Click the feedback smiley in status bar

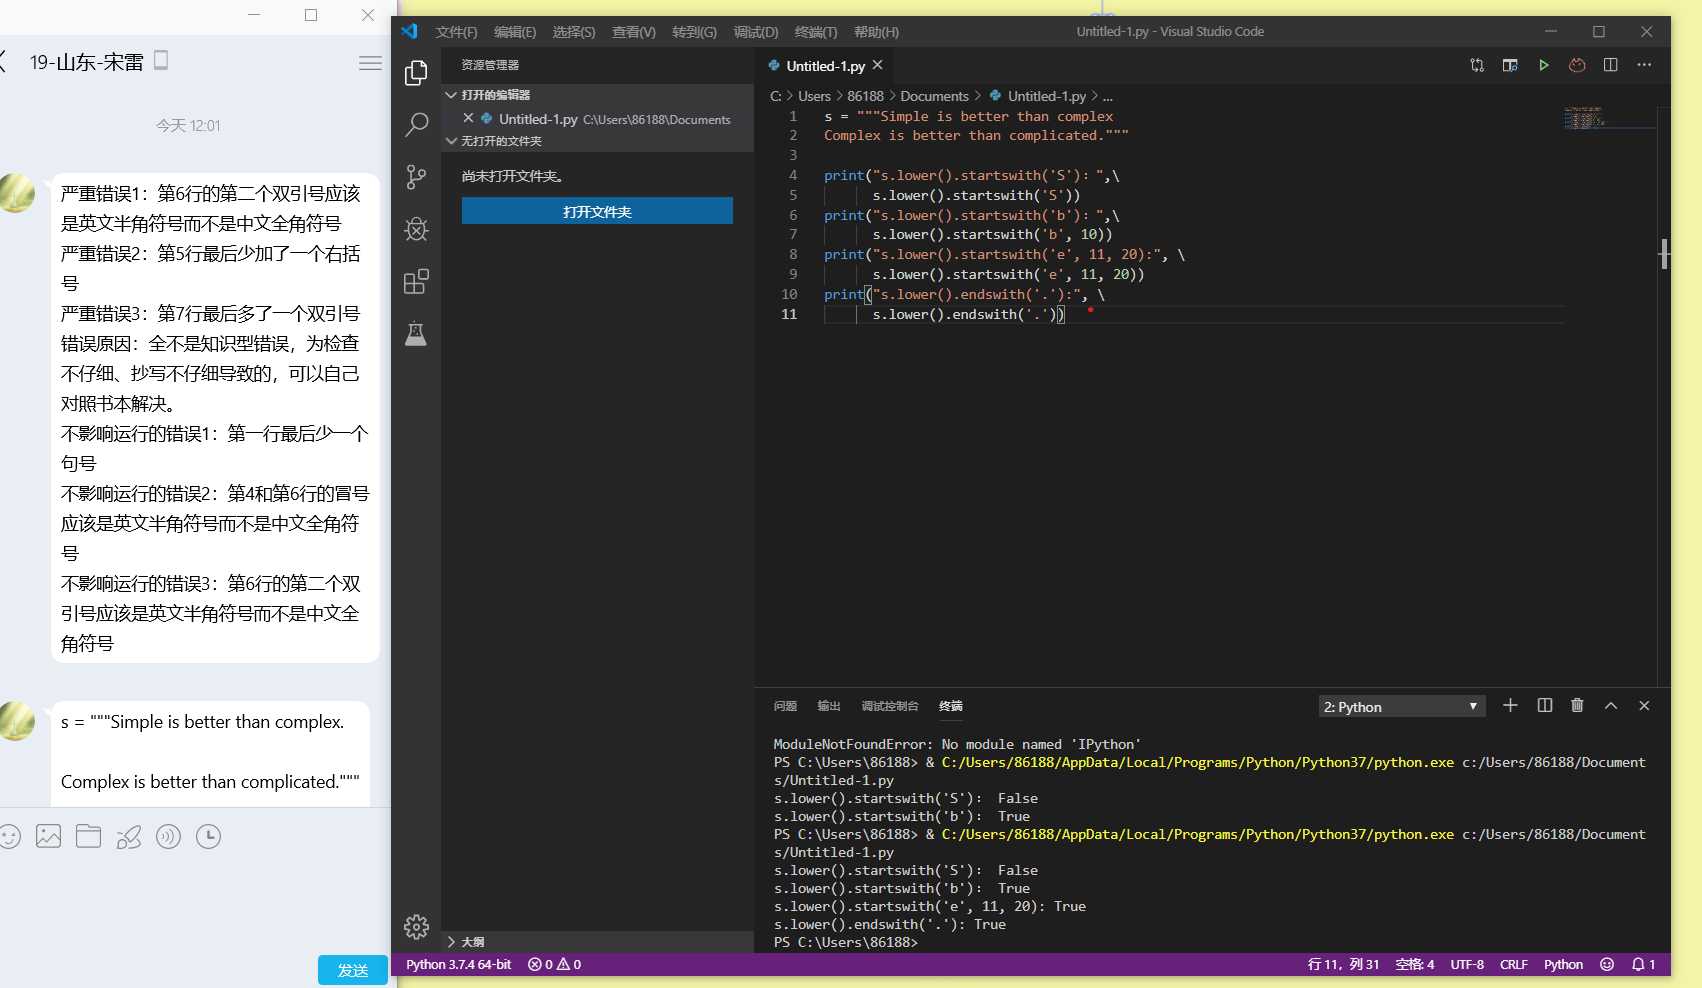(1607, 964)
